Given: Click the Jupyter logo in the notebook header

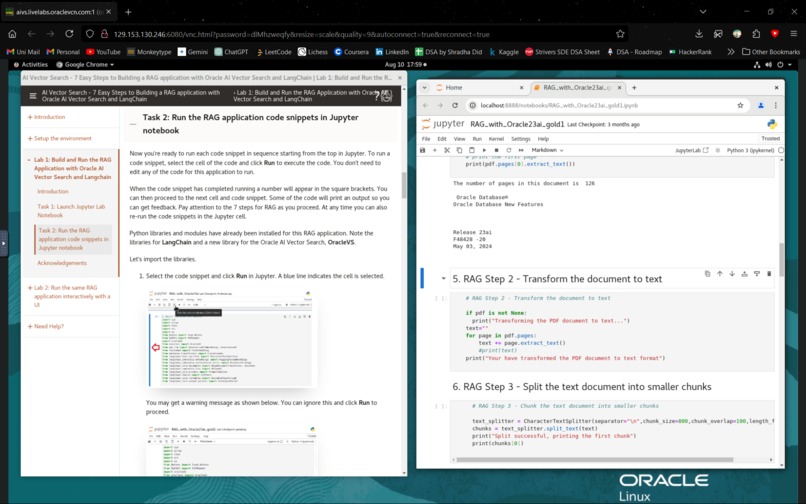Looking at the screenshot, I should coord(443,124).
